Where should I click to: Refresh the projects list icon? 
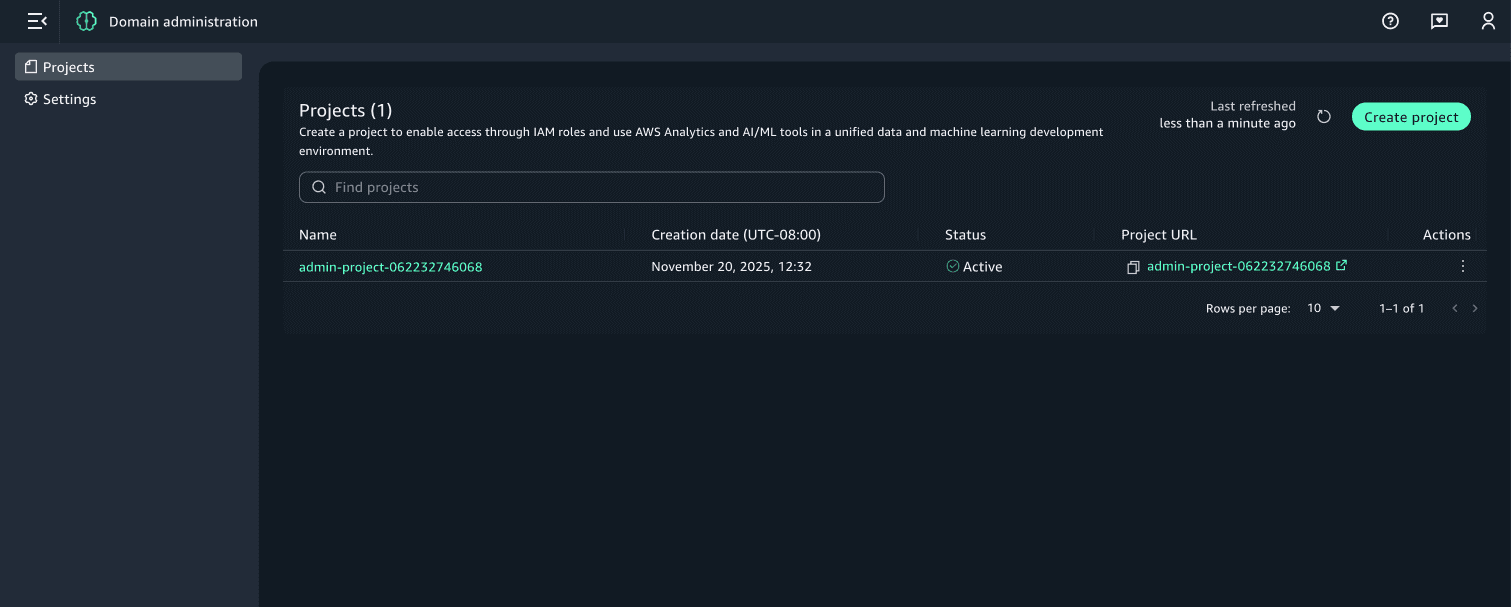pyautogui.click(x=1324, y=117)
